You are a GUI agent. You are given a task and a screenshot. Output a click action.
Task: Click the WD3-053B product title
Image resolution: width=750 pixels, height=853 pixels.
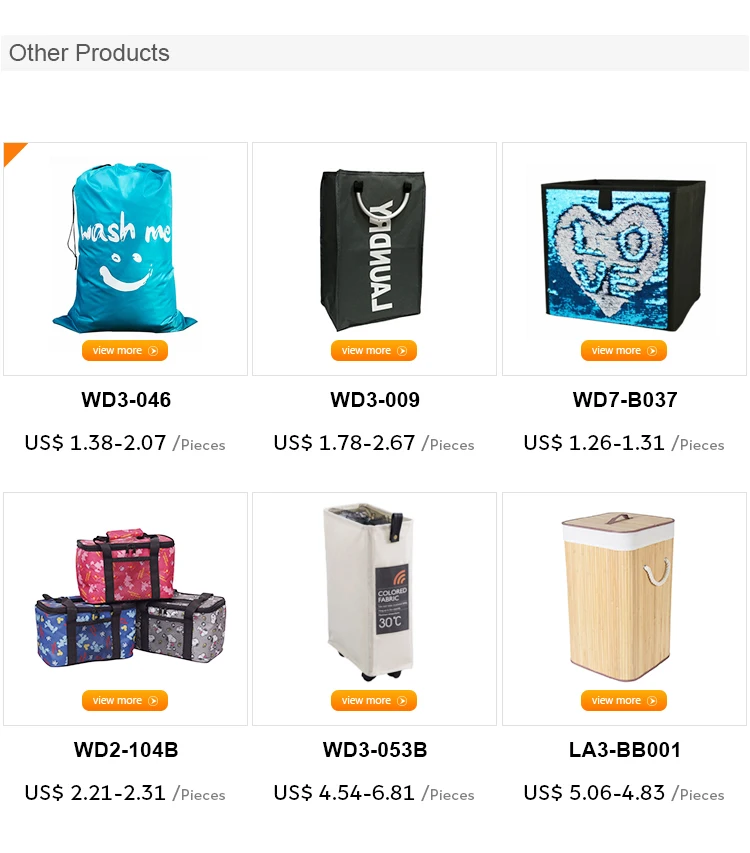click(x=375, y=750)
